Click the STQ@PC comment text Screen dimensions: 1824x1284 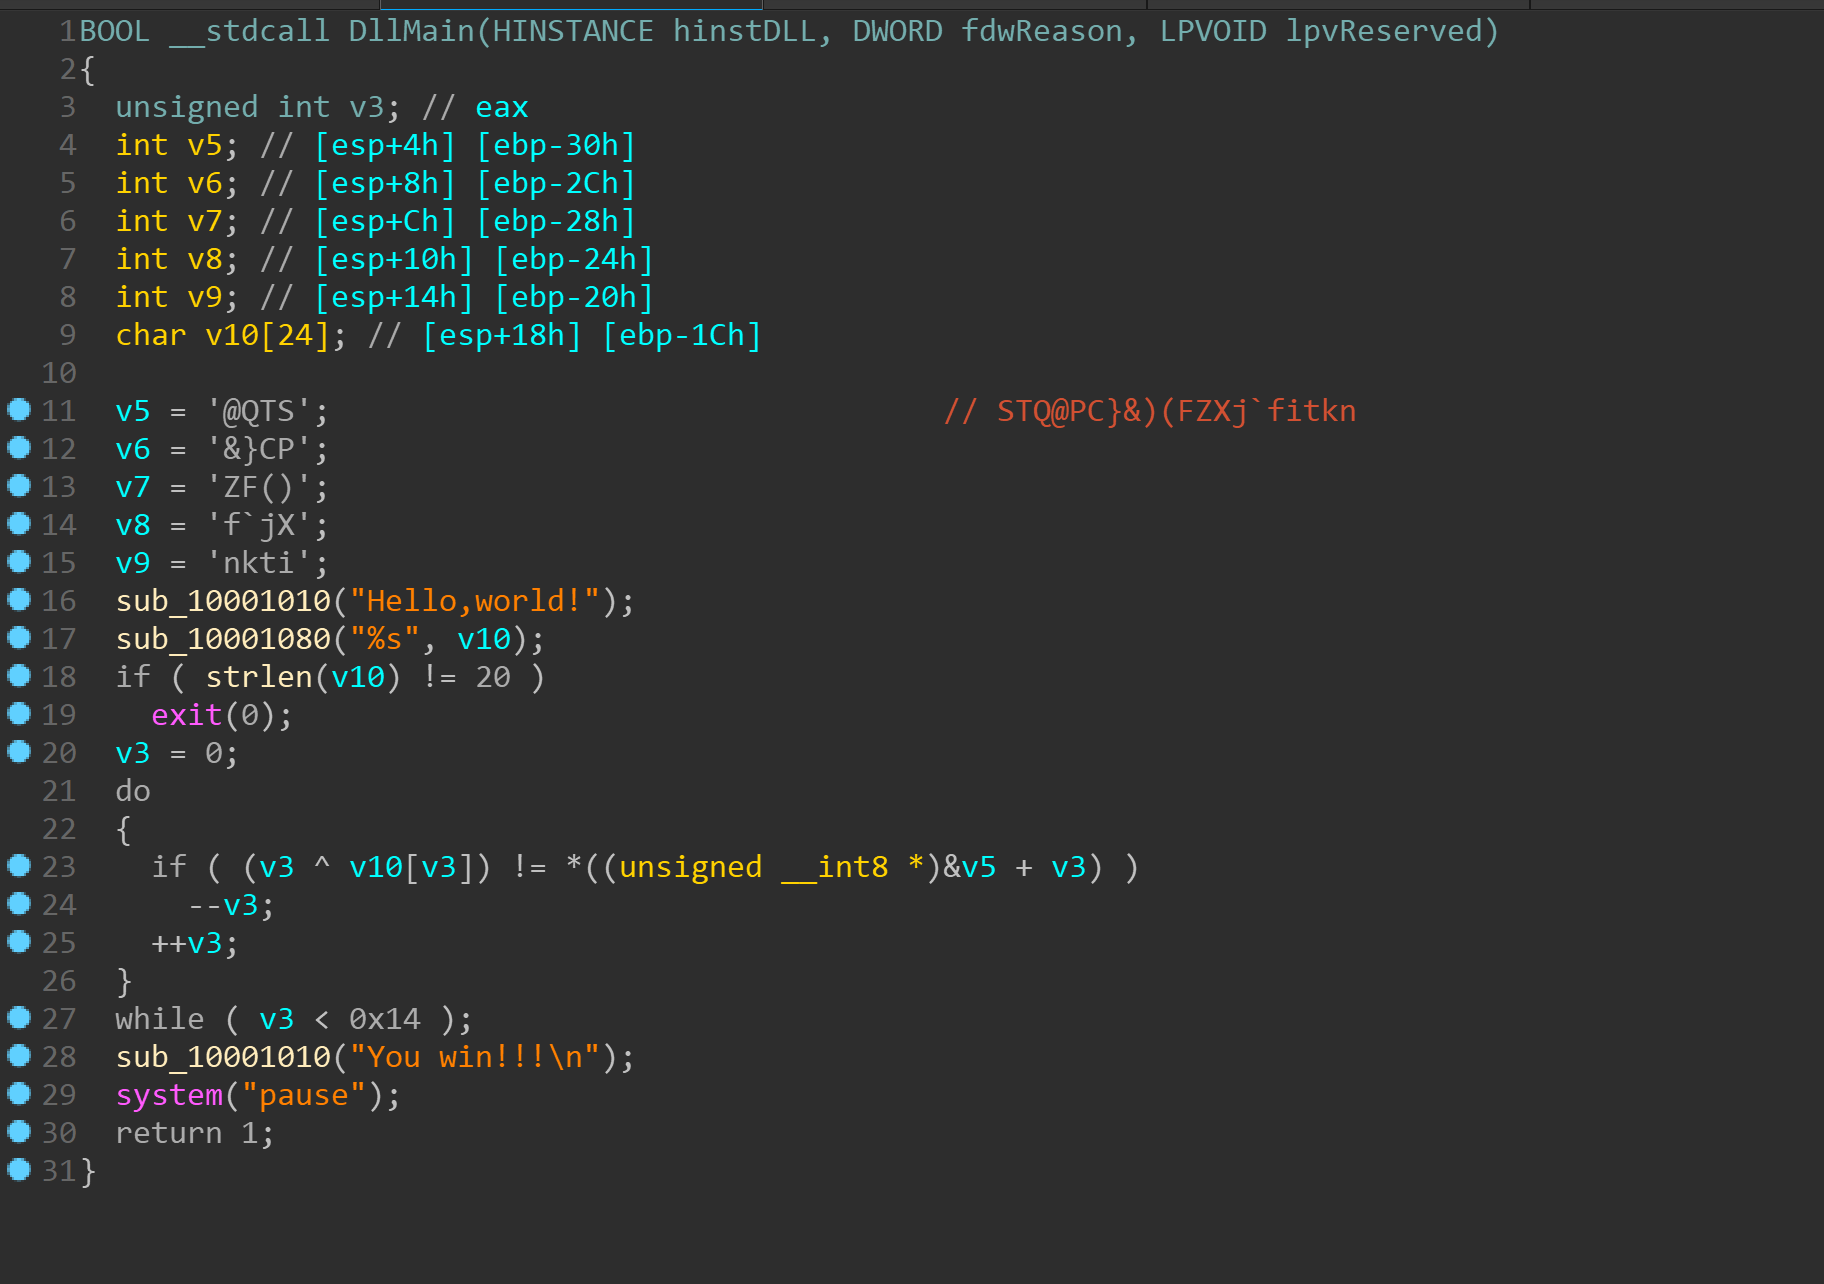coord(1150,411)
